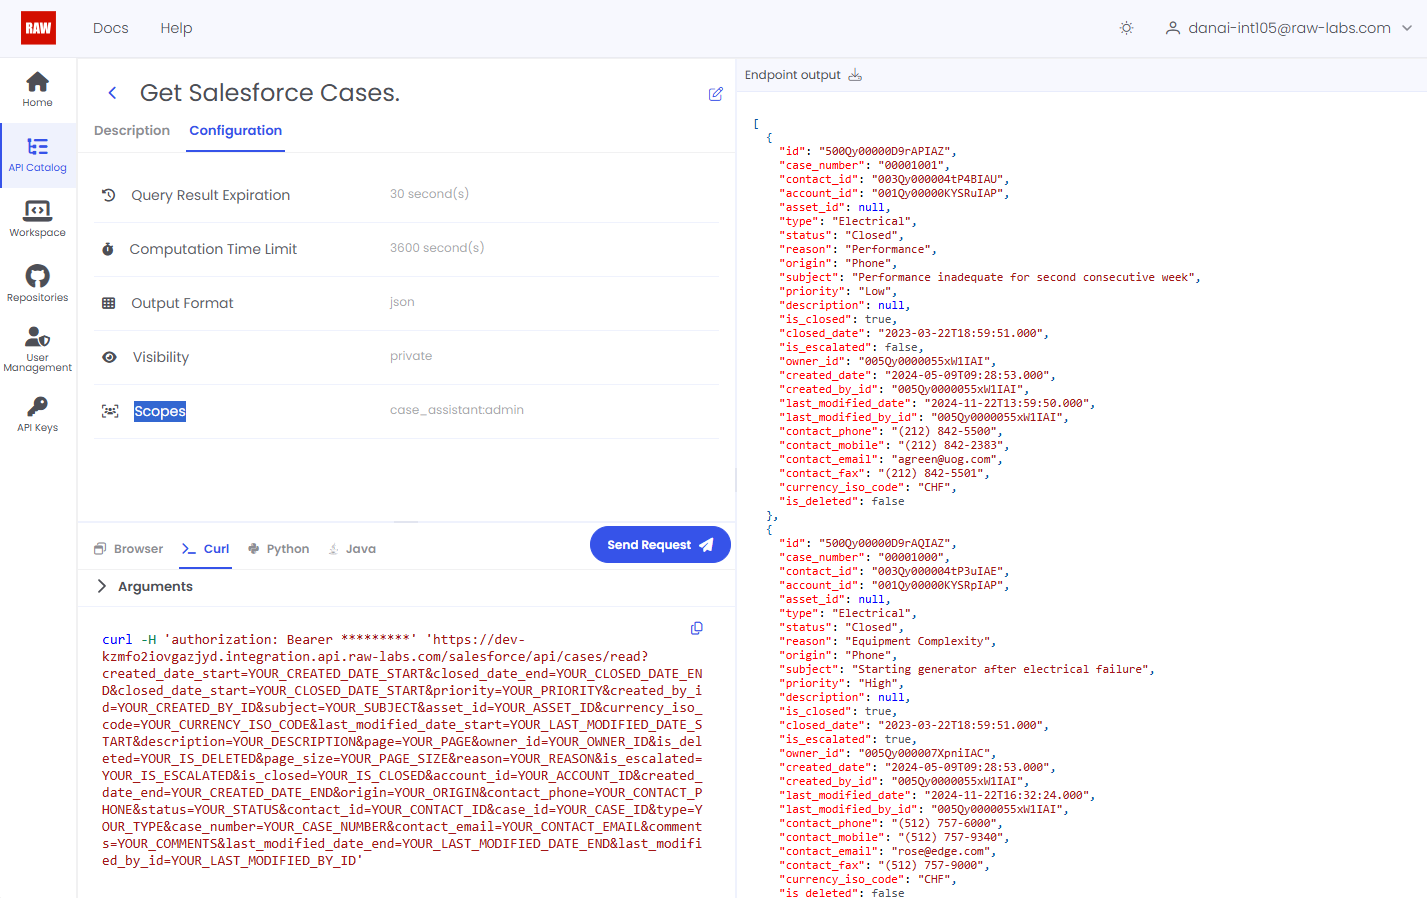
Task: Click the user account avatar icon
Action: [x=1173, y=28]
